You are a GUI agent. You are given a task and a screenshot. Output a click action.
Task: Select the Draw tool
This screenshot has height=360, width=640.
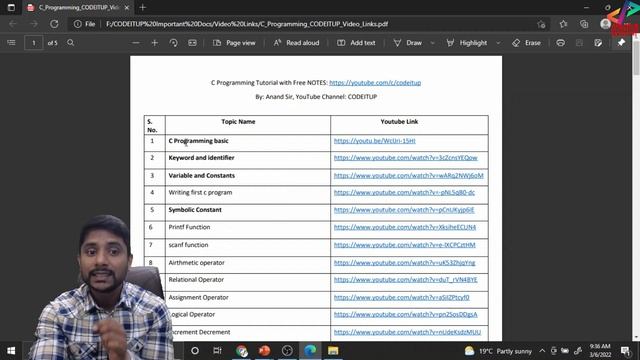tap(407, 42)
